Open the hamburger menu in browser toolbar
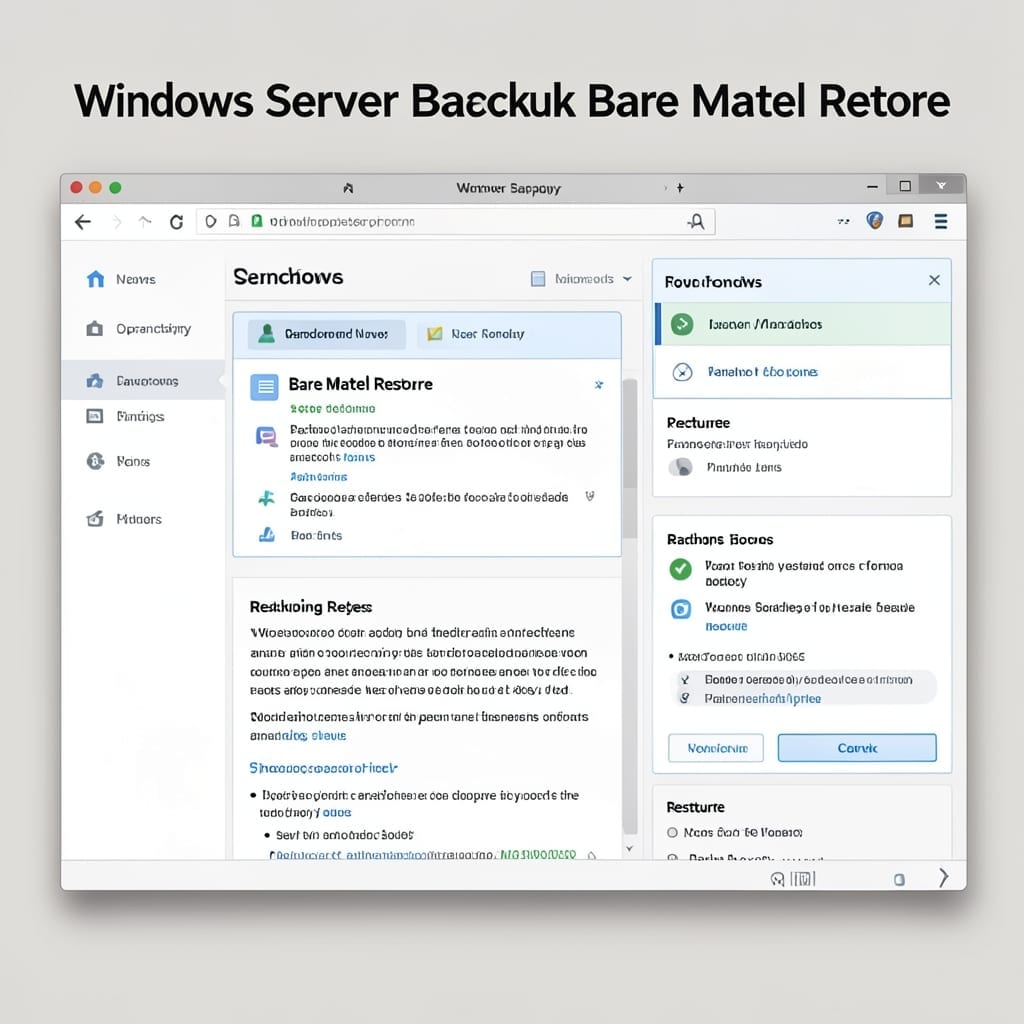The height and width of the screenshot is (1024, 1024). 941,221
